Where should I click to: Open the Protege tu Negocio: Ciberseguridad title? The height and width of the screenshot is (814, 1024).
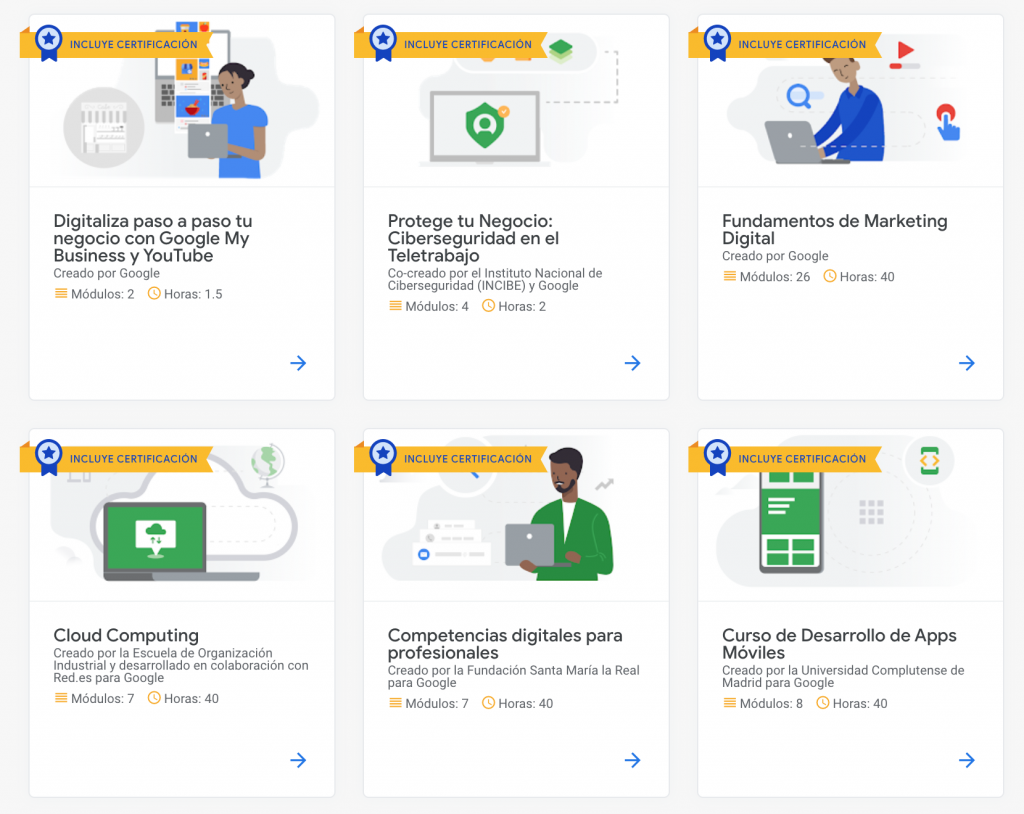473,238
